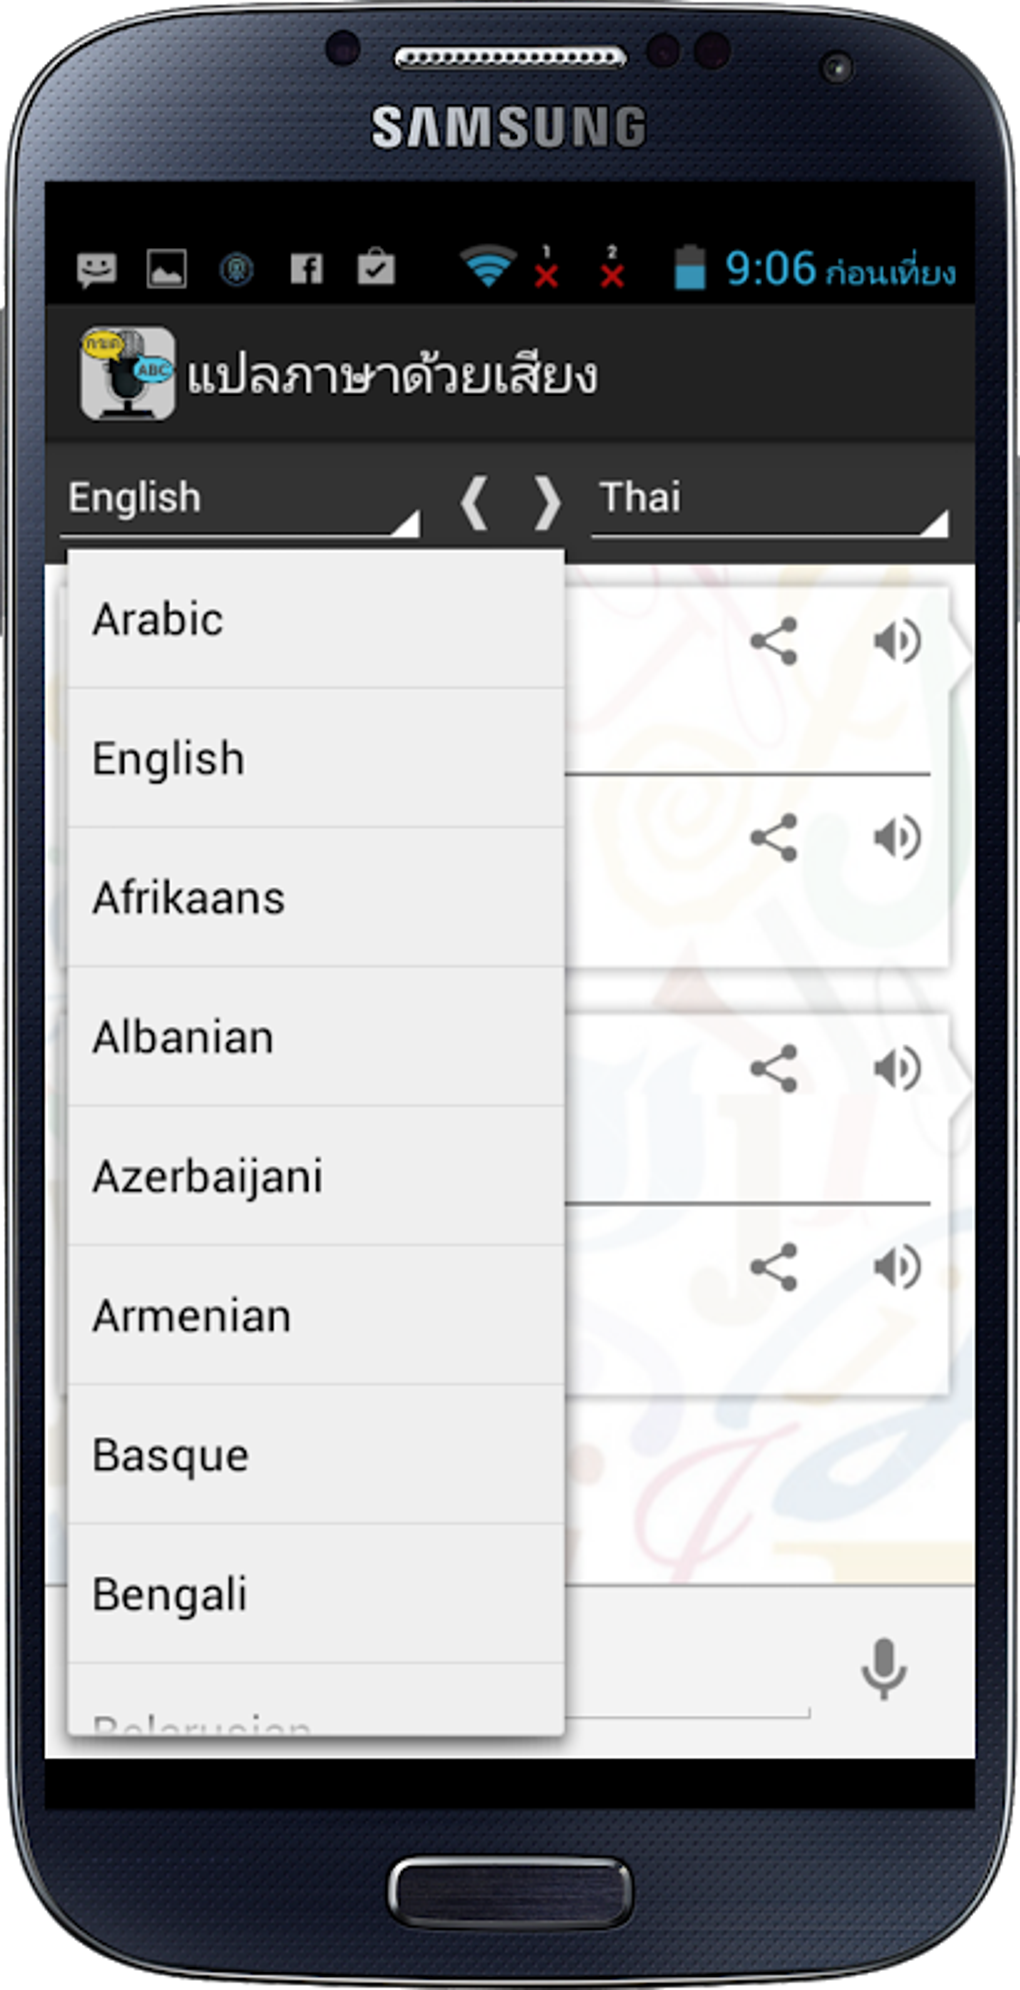Choose Azerbaijani in the dropdown list

tap(315, 1176)
